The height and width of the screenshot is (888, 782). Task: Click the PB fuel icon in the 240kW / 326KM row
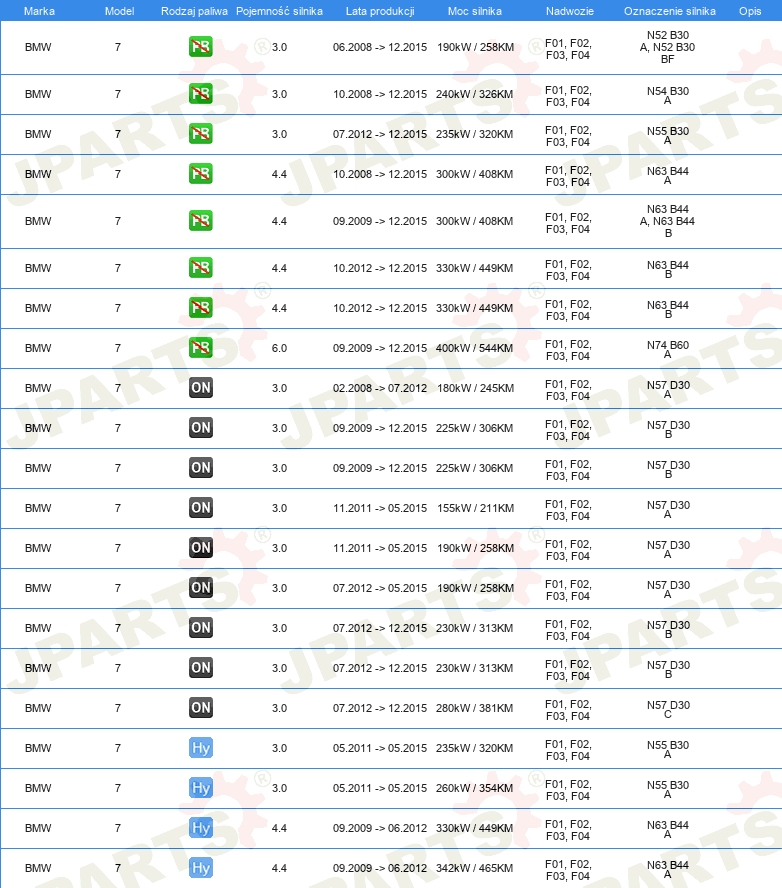(x=200, y=94)
